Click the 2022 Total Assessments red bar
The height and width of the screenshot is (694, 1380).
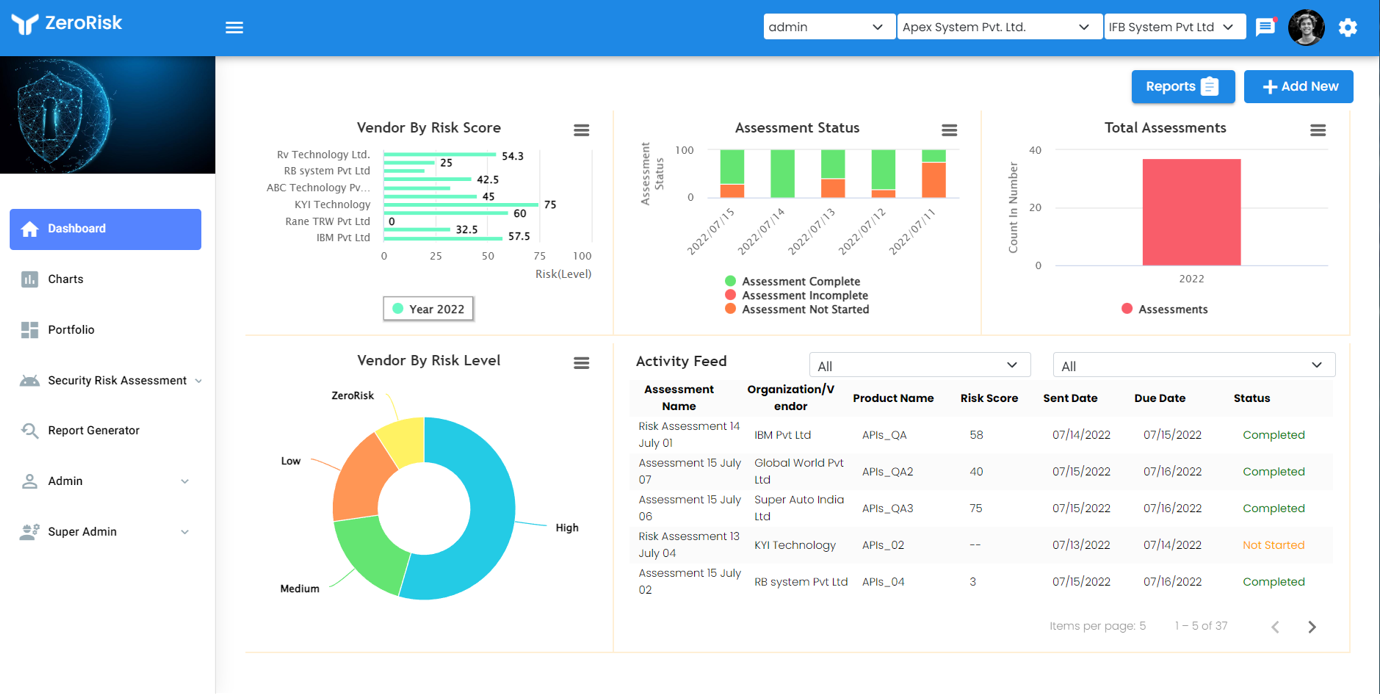click(1191, 212)
